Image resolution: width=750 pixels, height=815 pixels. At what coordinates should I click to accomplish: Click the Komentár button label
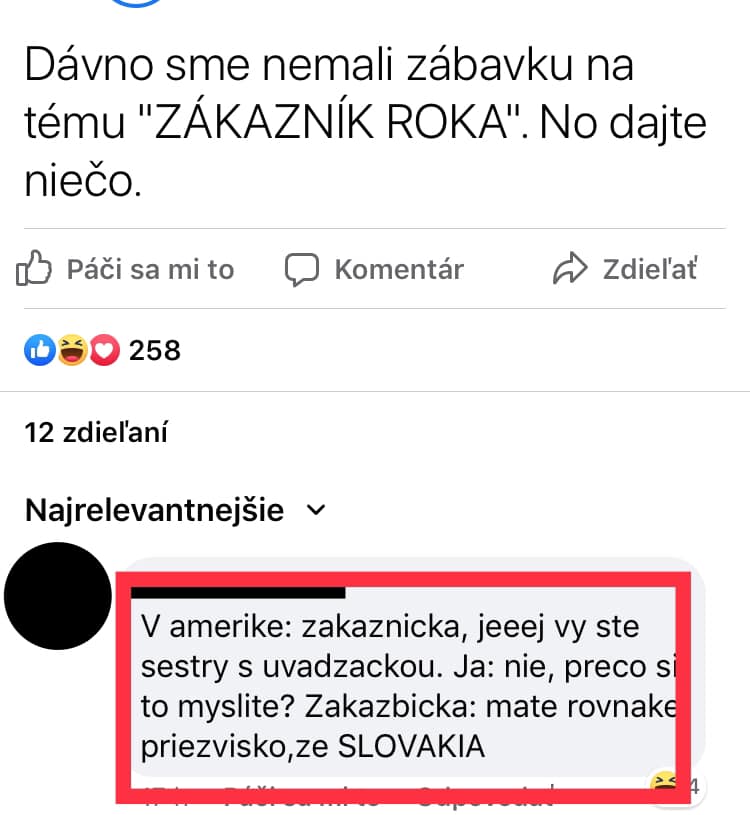(399, 269)
